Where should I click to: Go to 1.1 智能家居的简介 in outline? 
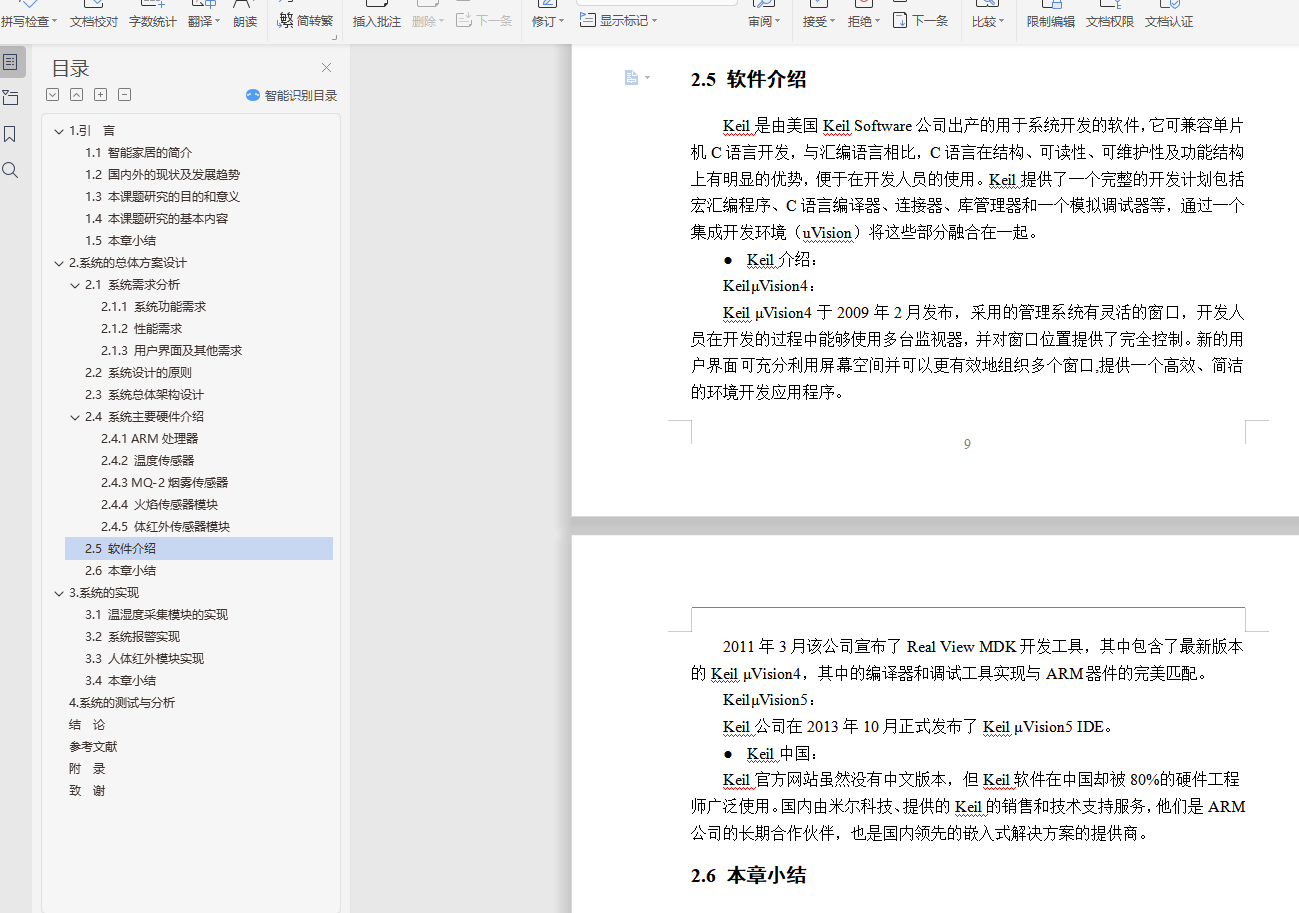(139, 153)
